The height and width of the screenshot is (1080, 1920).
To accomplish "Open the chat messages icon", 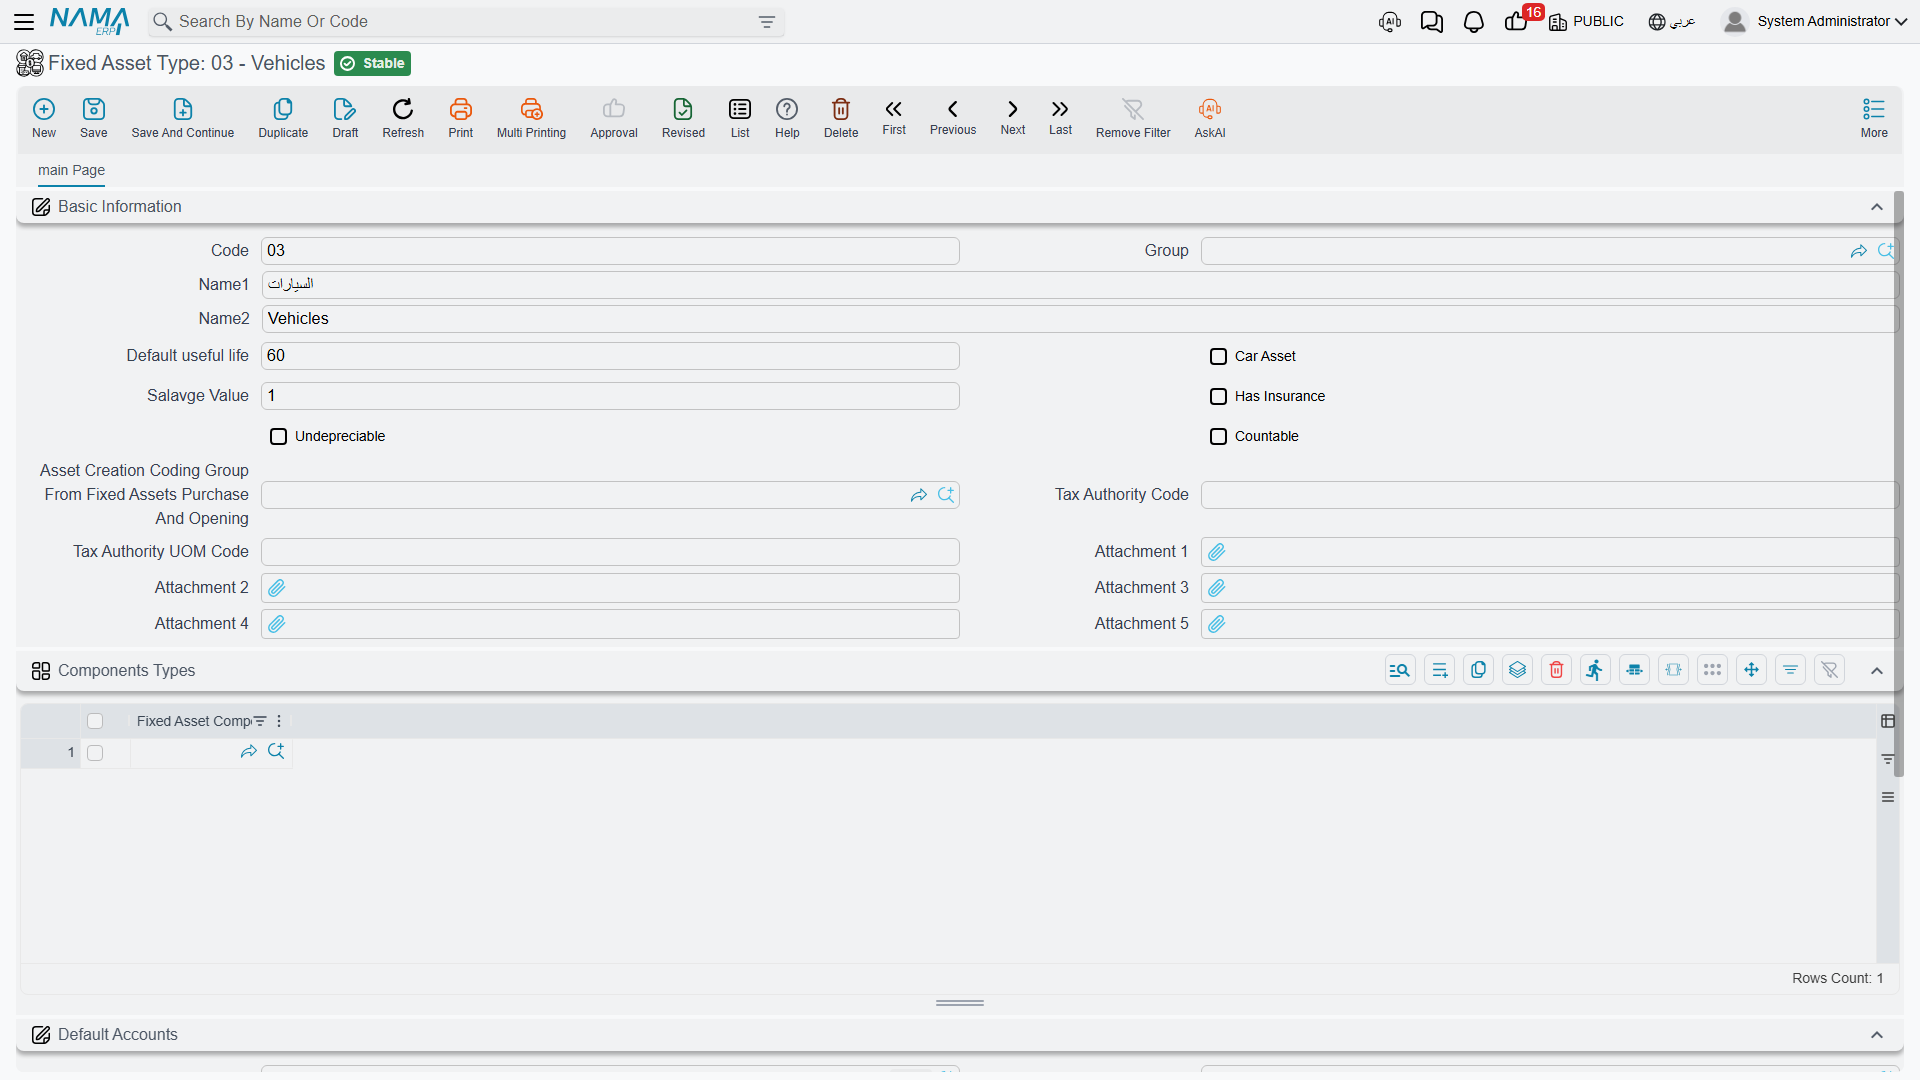I will 1431,22.
